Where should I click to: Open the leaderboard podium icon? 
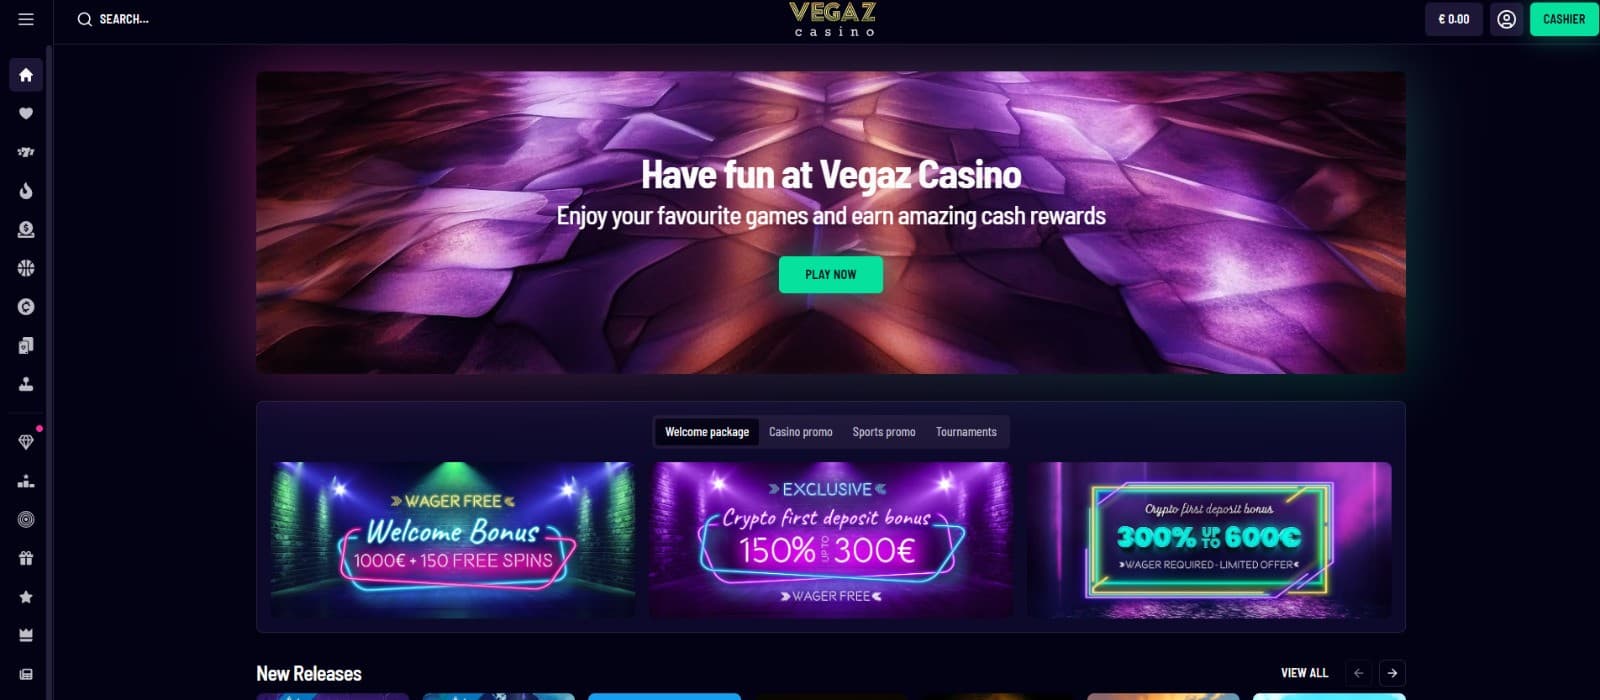tap(26, 481)
